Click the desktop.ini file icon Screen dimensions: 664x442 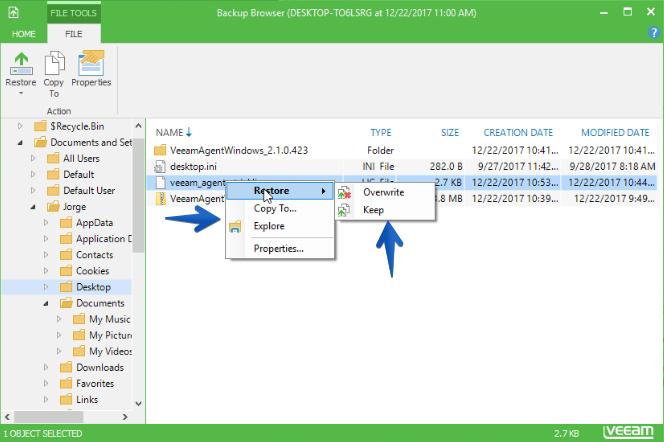[x=160, y=166]
